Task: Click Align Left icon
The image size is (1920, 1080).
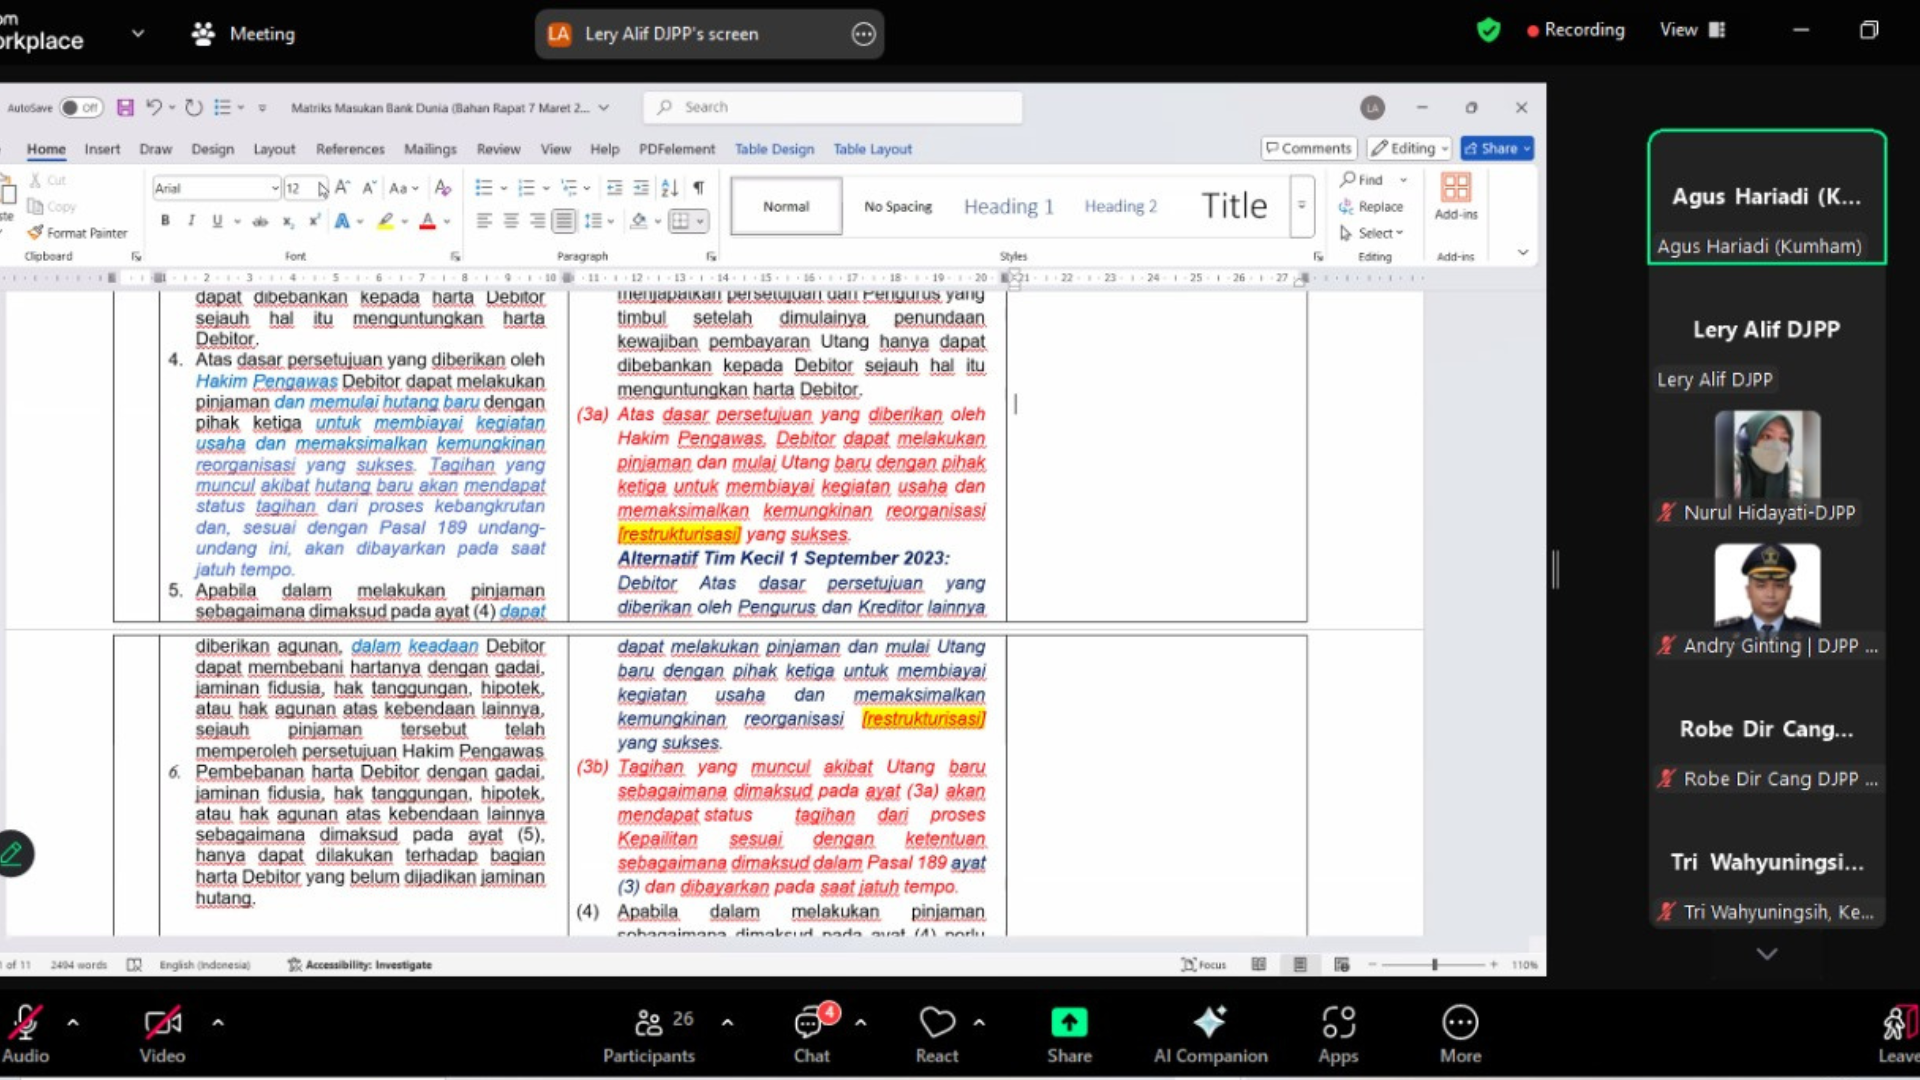Action: pyautogui.click(x=484, y=221)
